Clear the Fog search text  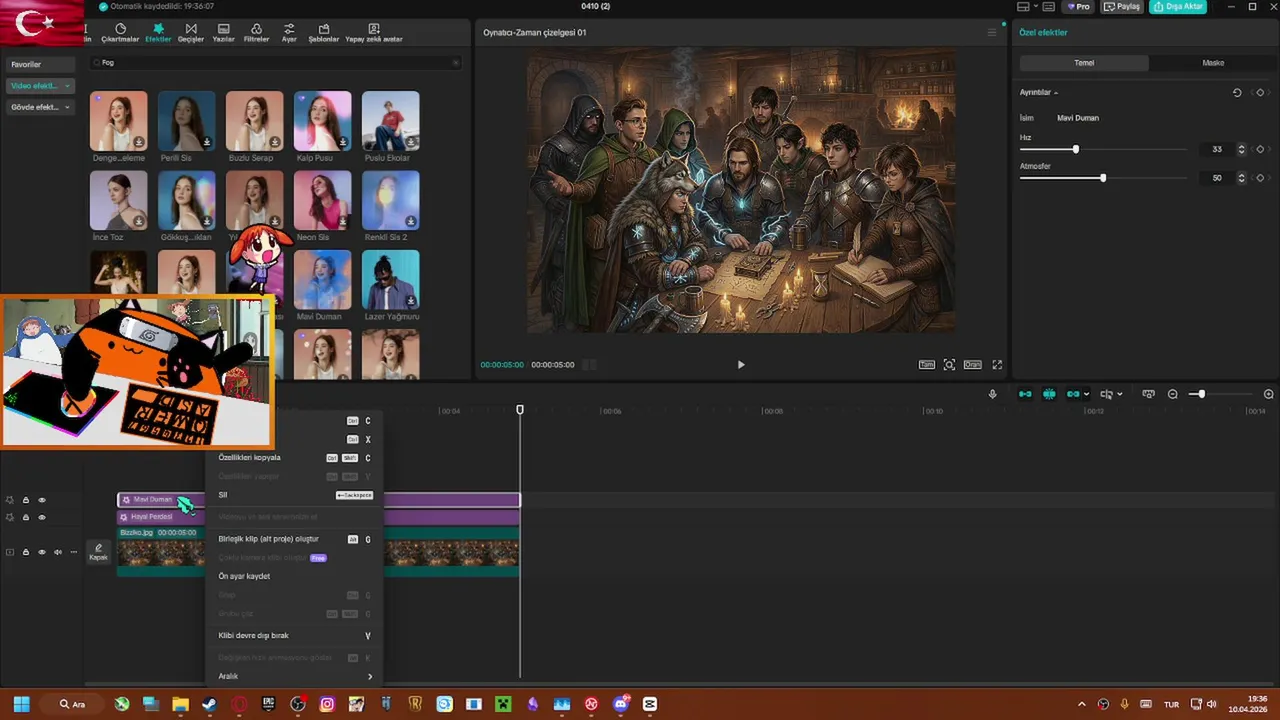(455, 63)
